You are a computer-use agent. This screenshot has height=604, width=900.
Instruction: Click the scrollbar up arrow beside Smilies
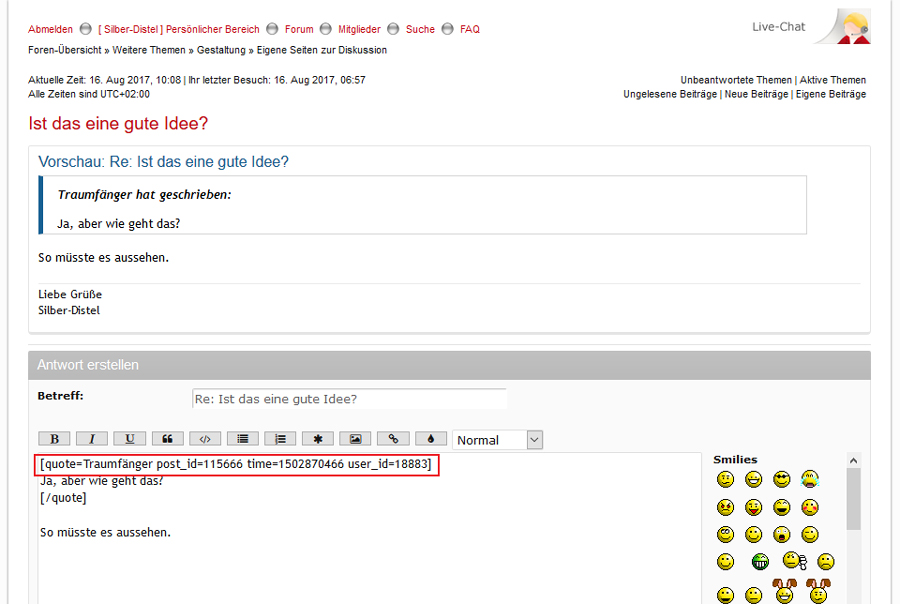[x=854, y=460]
